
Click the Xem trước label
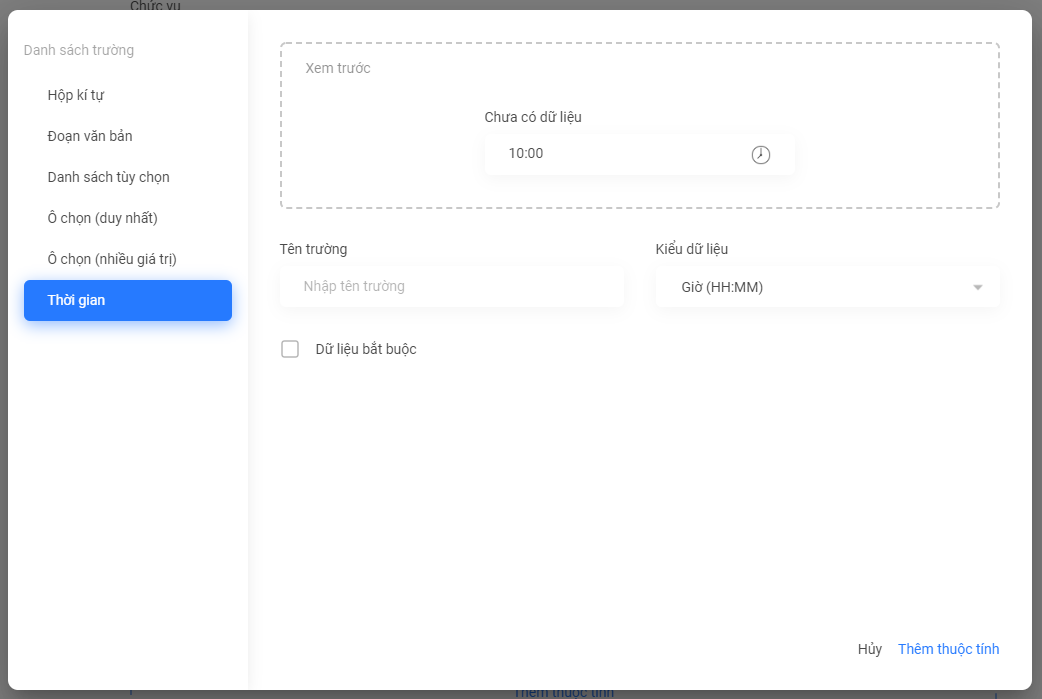(338, 68)
